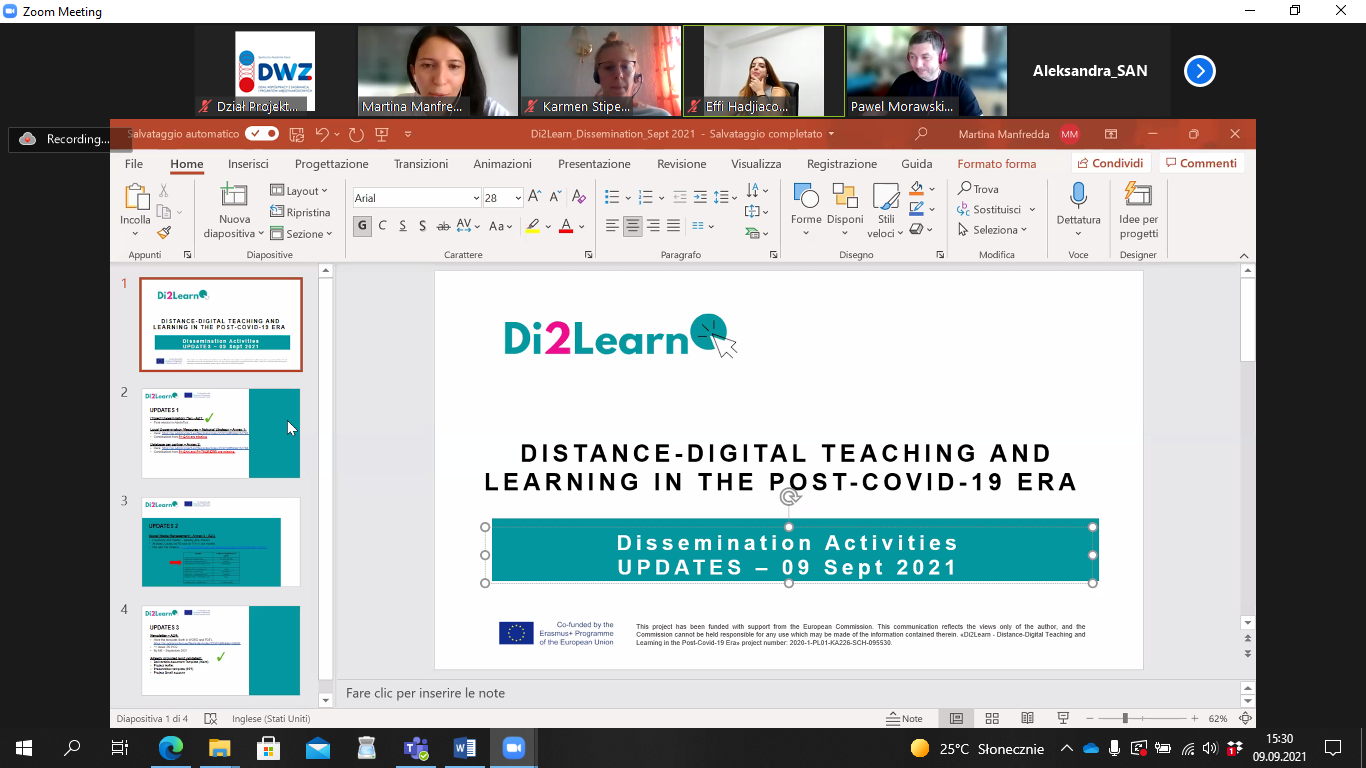1366x768 pixels.
Task: Toggle text shadow formatting
Action: pos(423,226)
